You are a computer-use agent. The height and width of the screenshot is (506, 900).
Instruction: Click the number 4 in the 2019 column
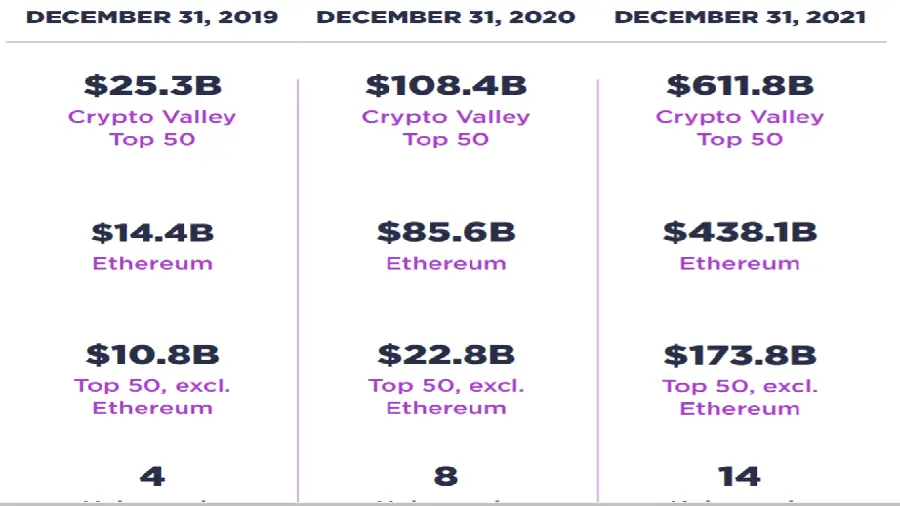coord(152,476)
